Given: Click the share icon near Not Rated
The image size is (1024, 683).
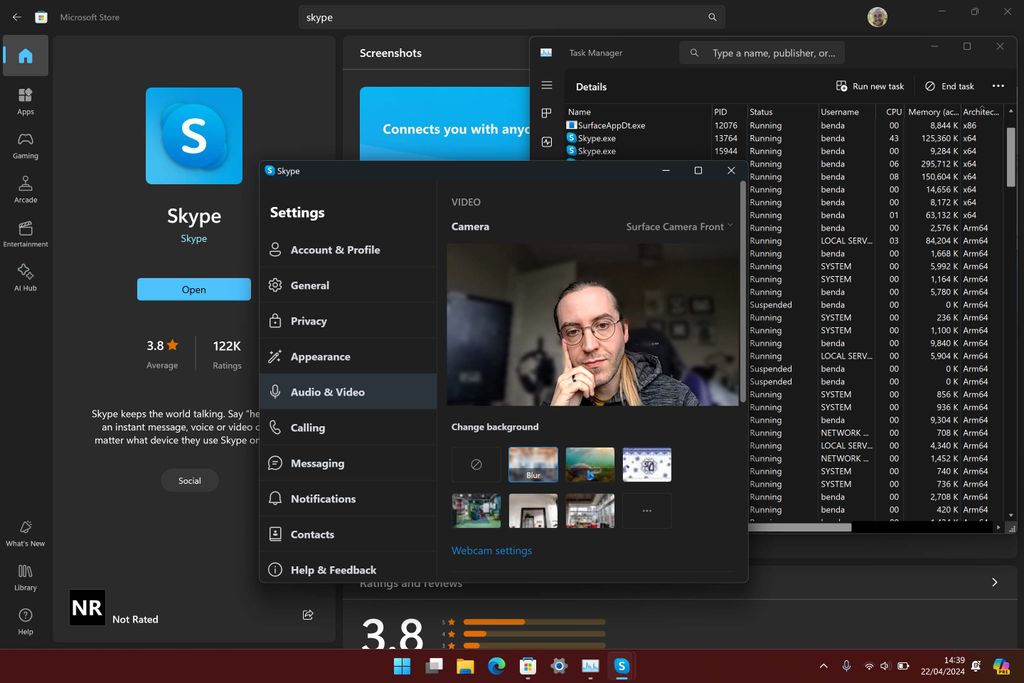Looking at the screenshot, I should tap(308, 616).
